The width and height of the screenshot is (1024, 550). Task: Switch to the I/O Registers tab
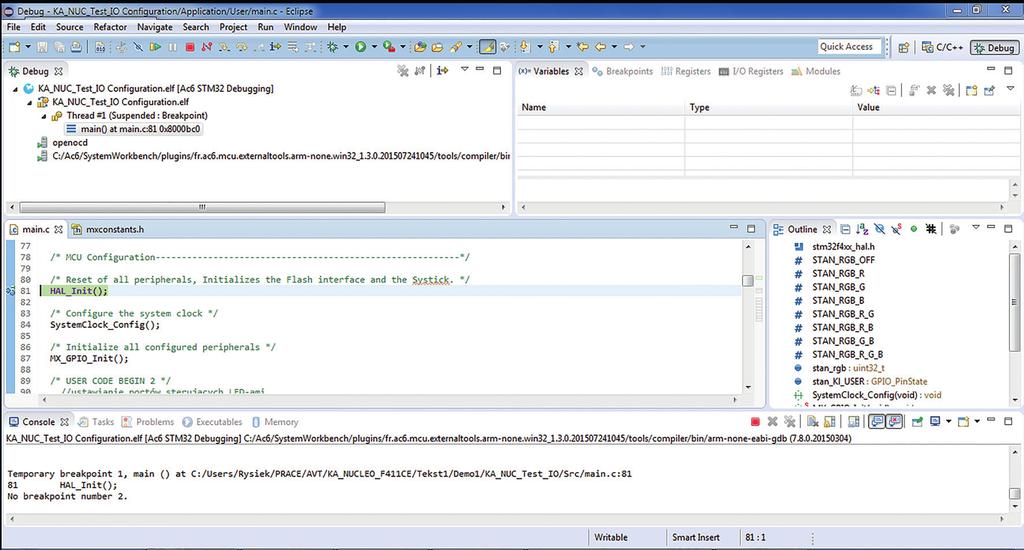(x=751, y=71)
